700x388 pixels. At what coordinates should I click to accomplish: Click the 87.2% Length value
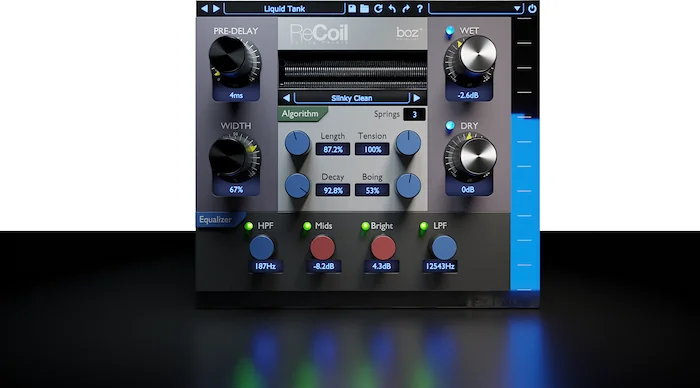(333, 150)
